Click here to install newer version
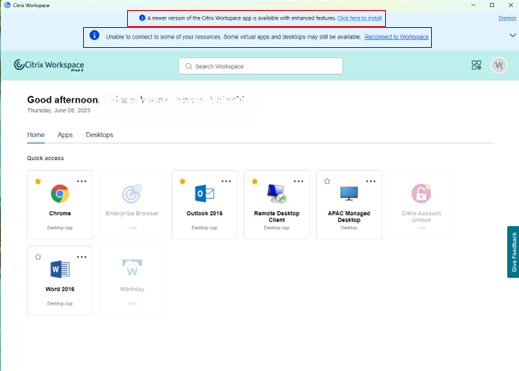Screen dimensions: 519x371 tap(359, 18)
